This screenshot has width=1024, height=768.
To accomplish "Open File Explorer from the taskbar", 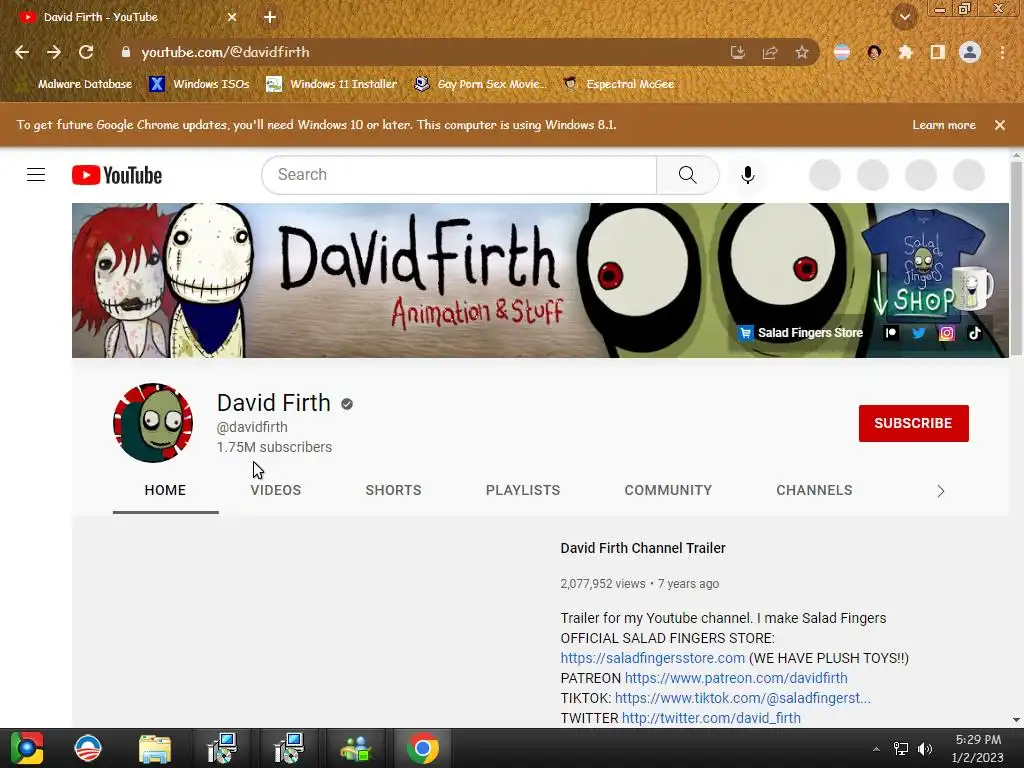I will pos(155,748).
